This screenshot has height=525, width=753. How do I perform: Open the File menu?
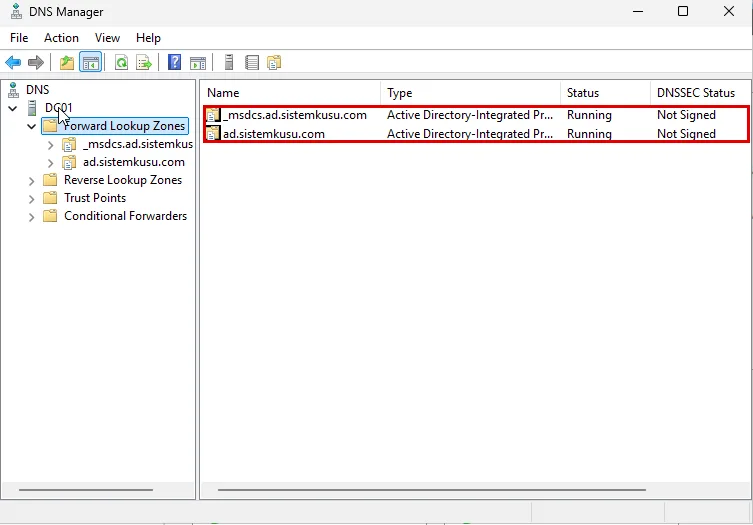tap(19, 38)
